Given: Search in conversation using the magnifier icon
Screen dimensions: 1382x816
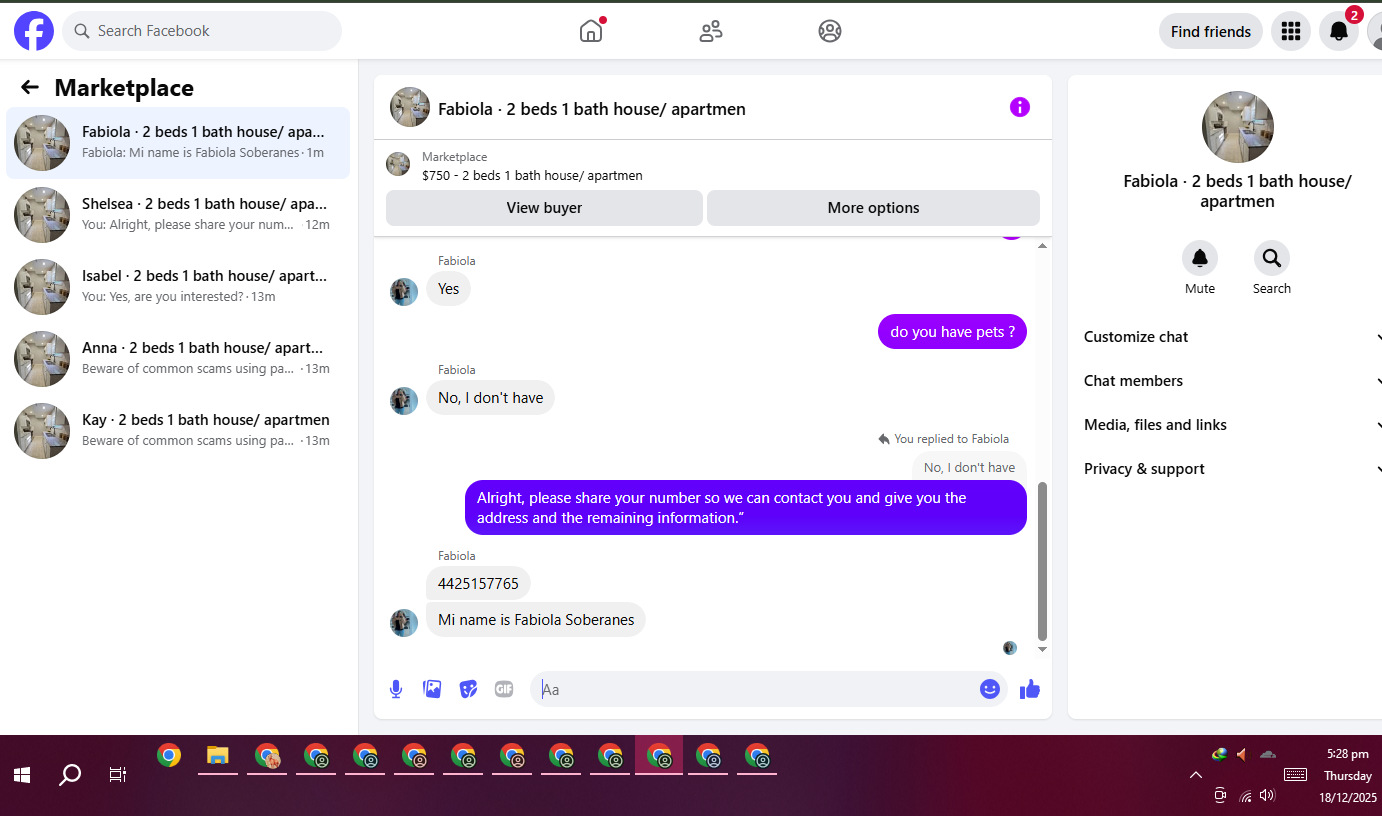Looking at the screenshot, I should (x=1272, y=258).
